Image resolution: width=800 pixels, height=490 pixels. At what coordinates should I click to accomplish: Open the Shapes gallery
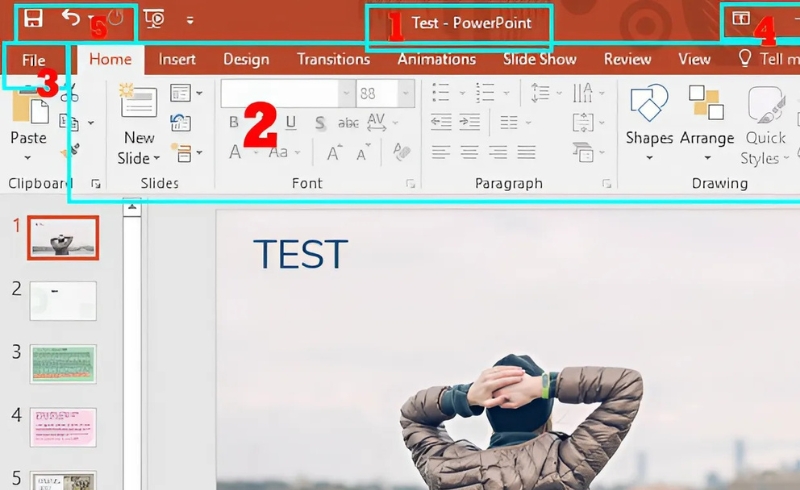point(649,122)
